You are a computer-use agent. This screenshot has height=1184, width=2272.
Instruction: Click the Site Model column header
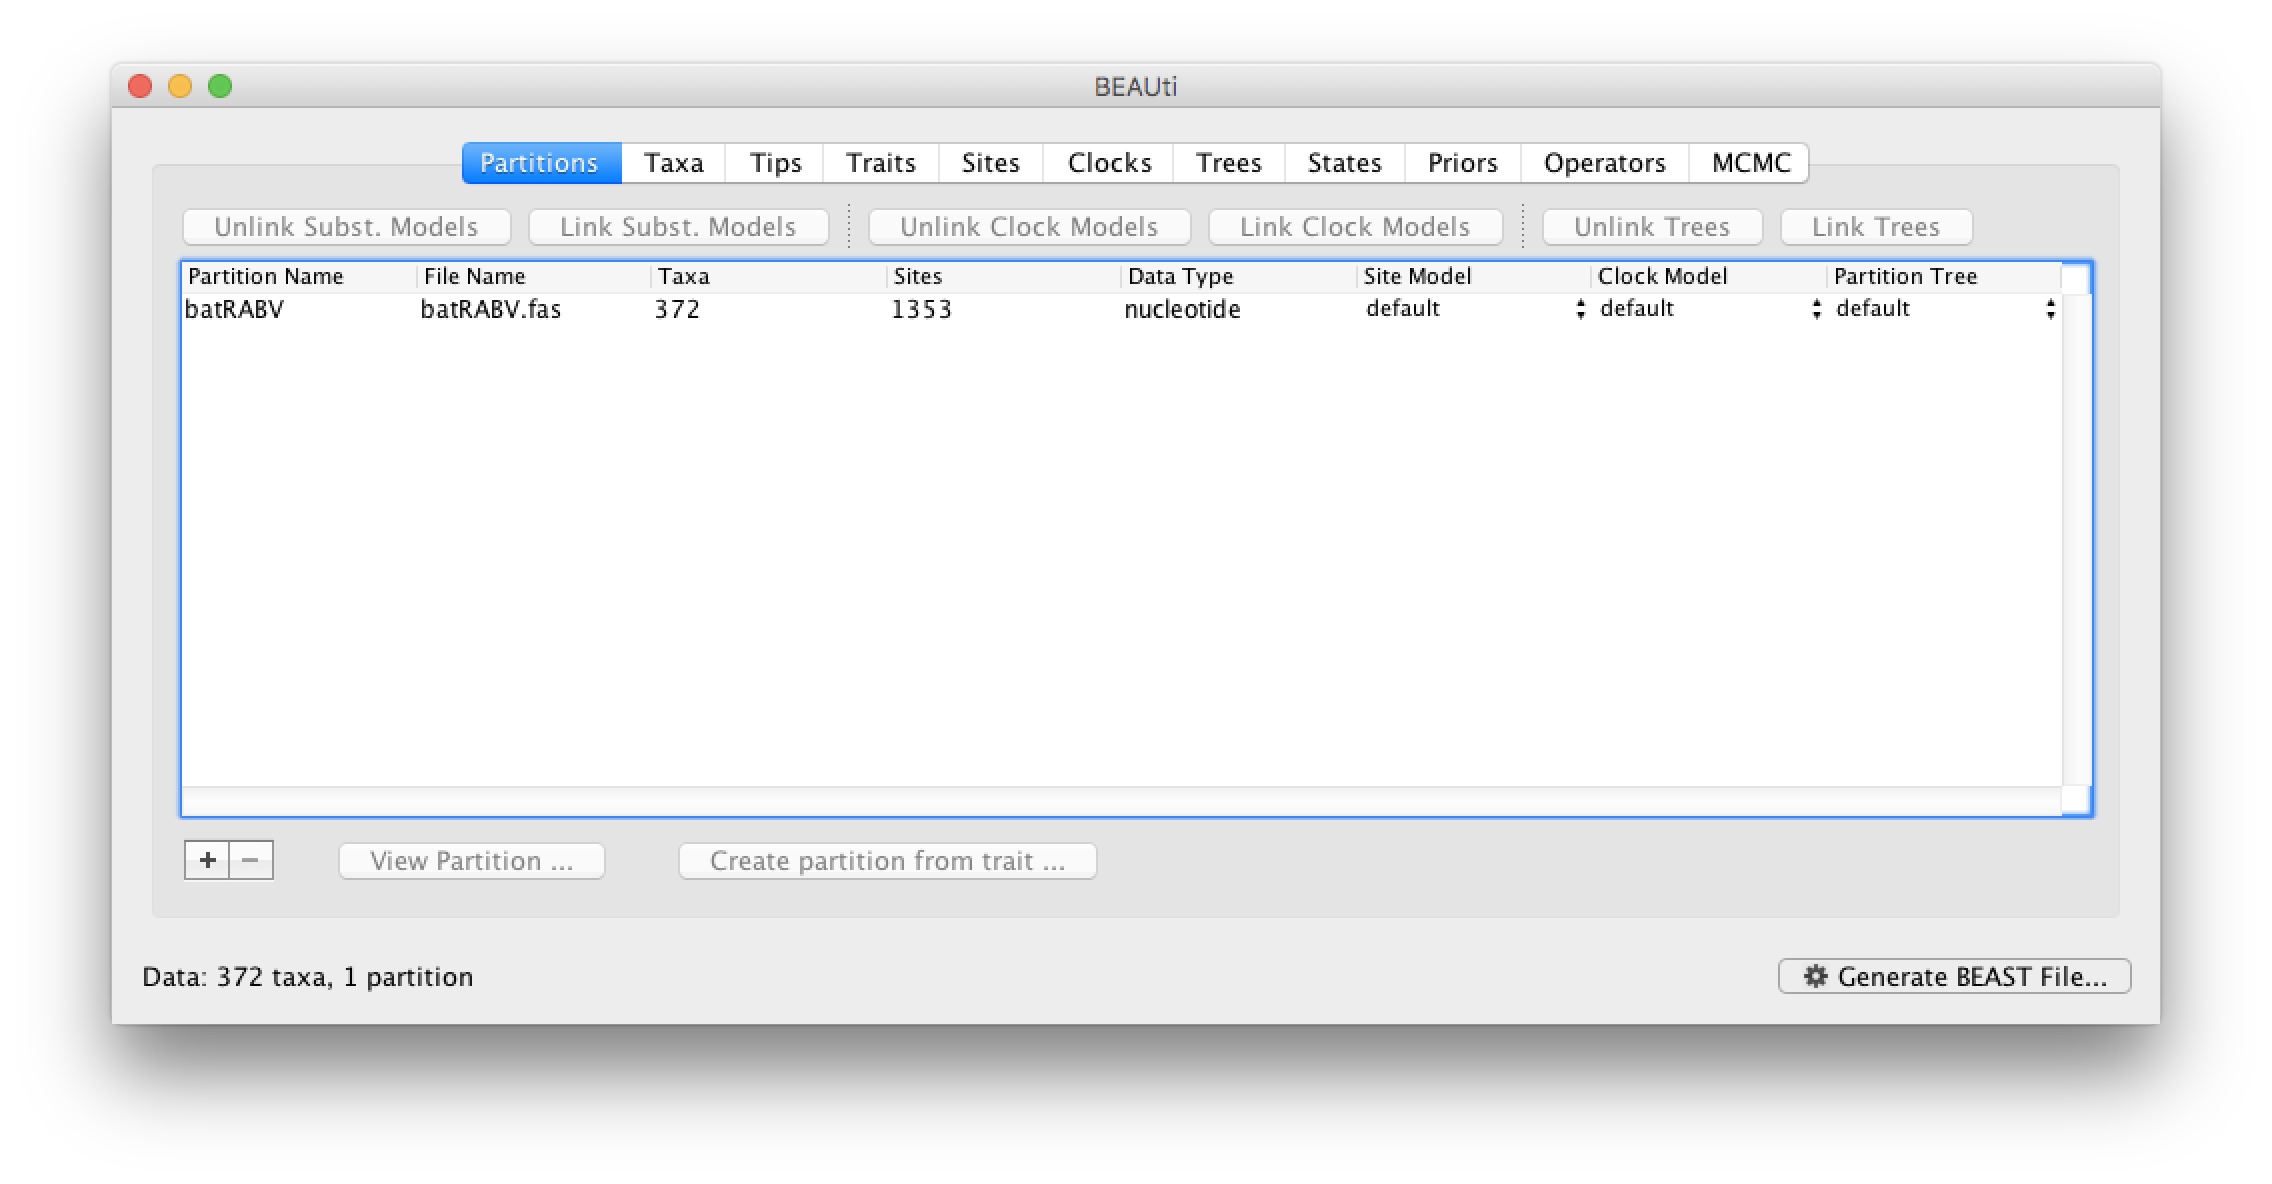pyautogui.click(x=1474, y=277)
